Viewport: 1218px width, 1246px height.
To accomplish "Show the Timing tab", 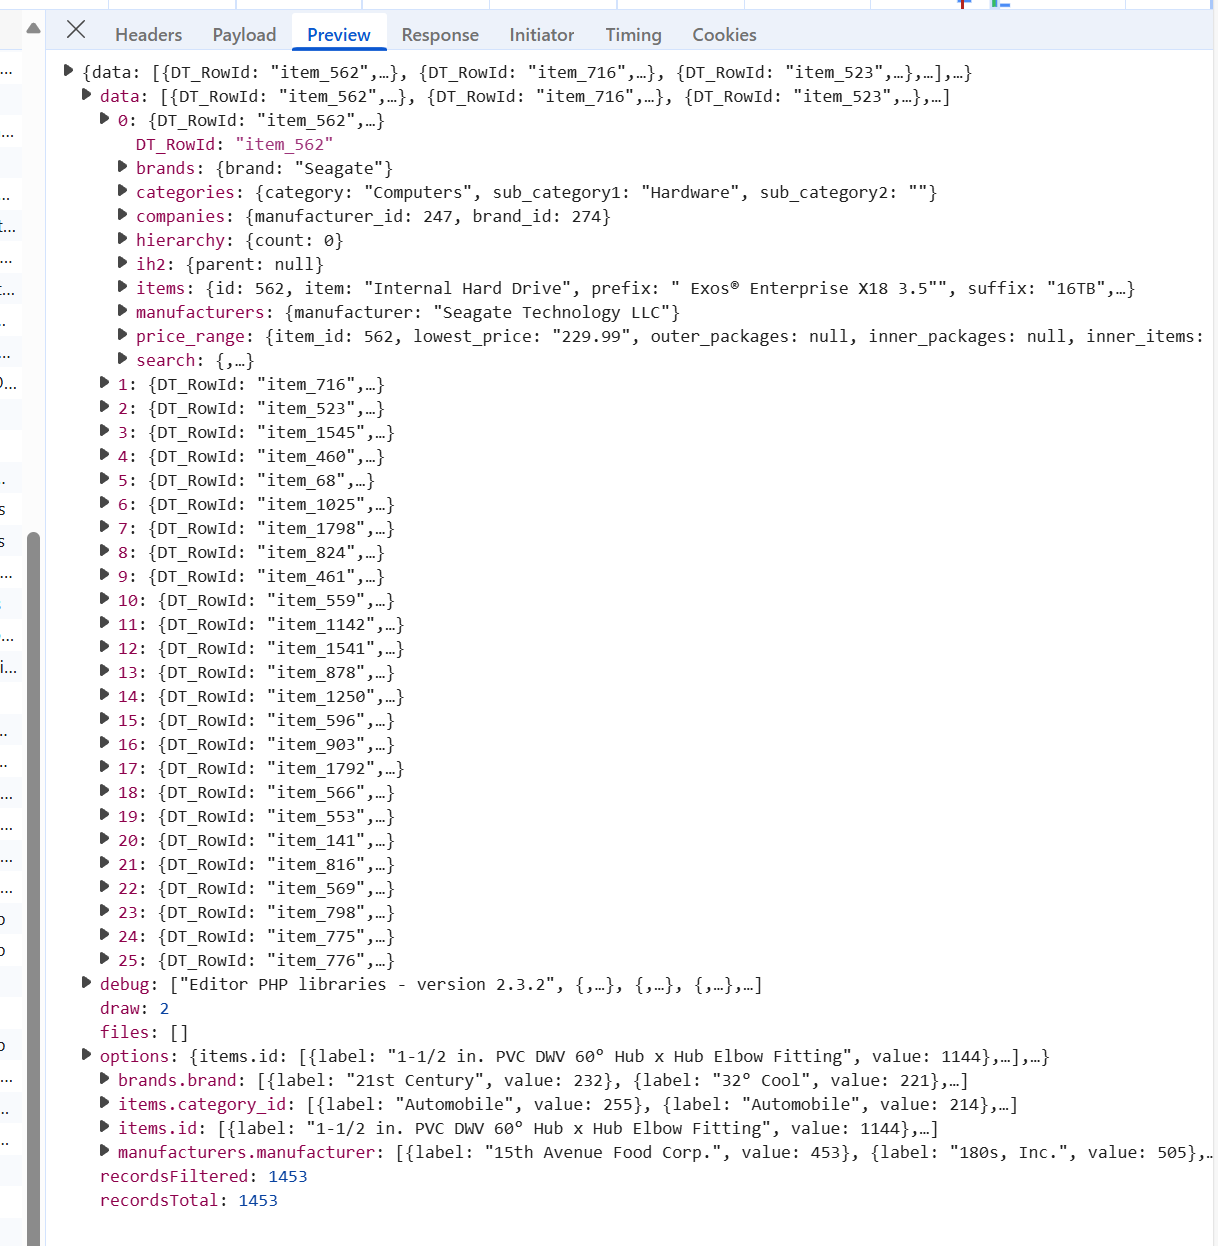I will tap(633, 35).
